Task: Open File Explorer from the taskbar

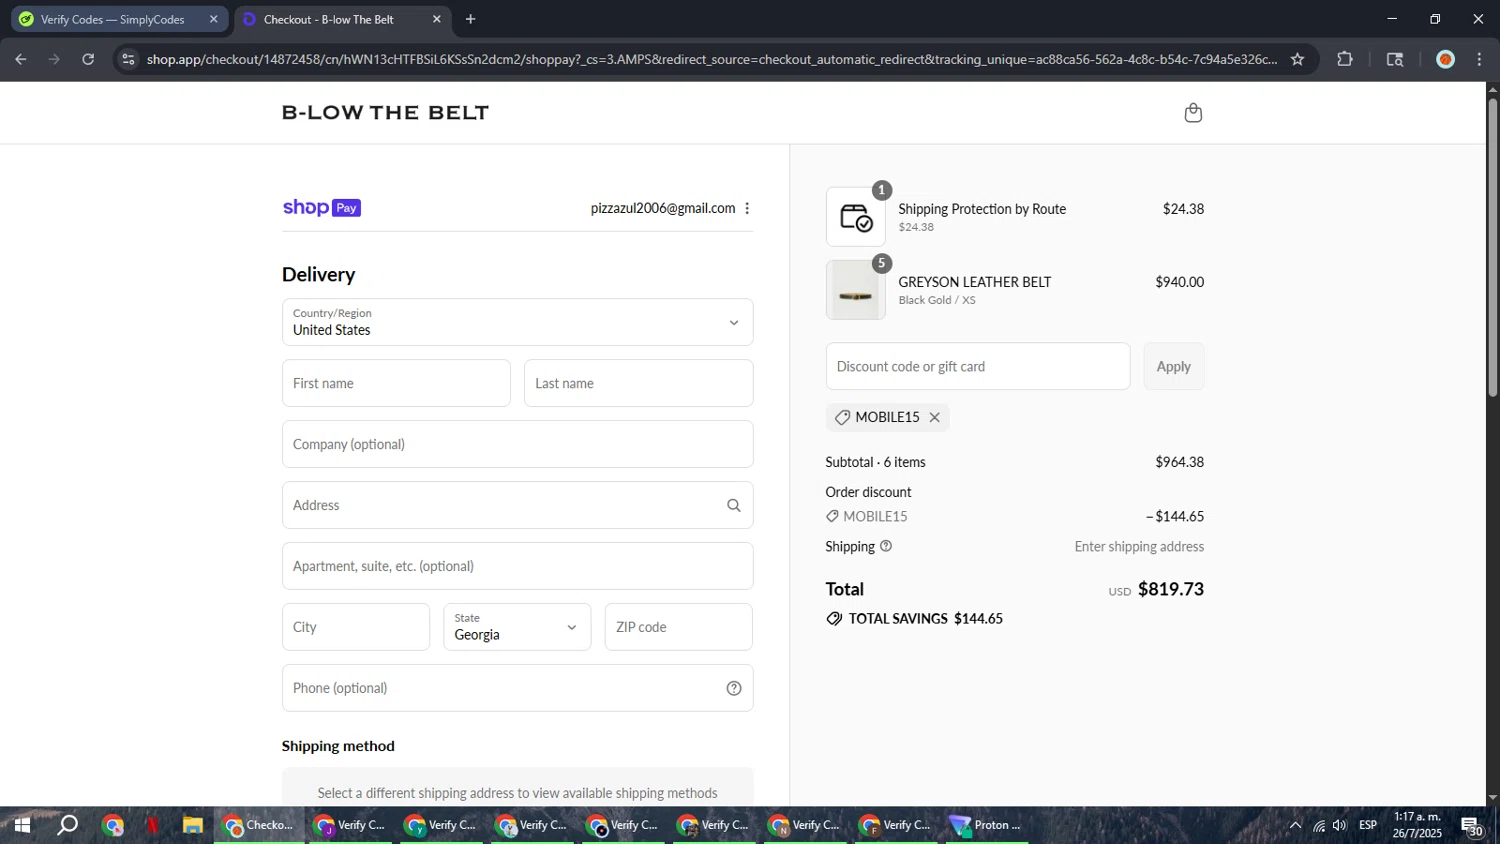Action: tap(193, 825)
